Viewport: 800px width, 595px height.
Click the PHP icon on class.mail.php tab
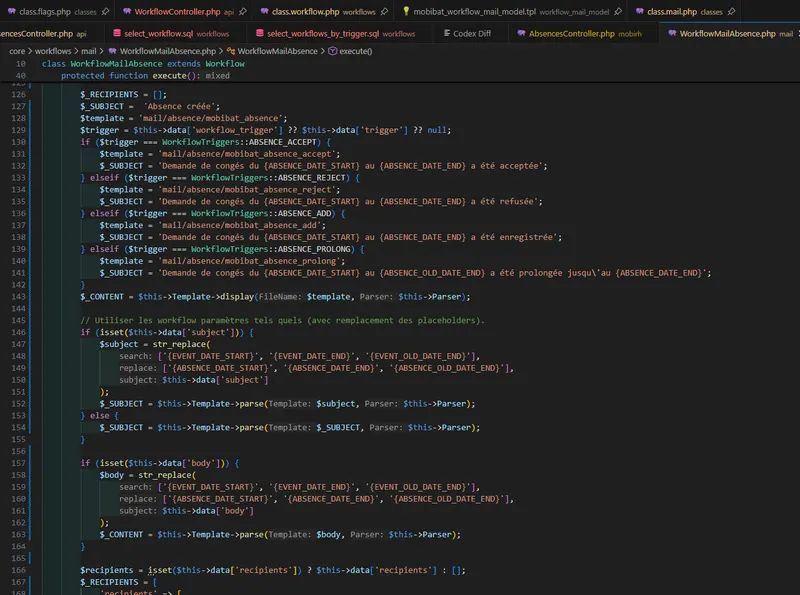(639, 11)
